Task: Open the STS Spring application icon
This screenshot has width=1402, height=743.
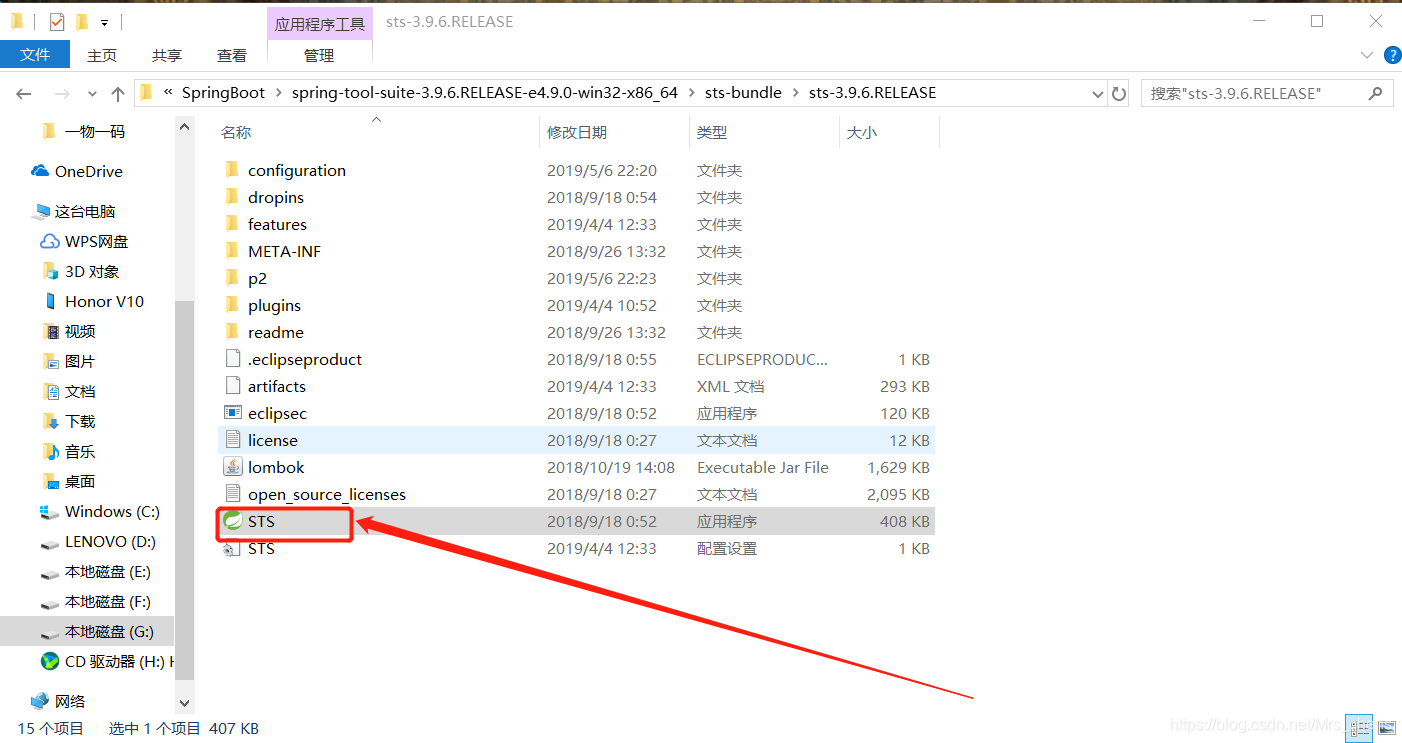Action: point(232,521)
